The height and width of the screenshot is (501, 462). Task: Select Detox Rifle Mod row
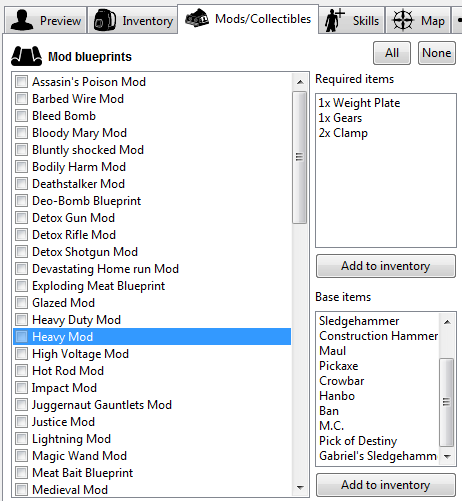click(152, 235)
